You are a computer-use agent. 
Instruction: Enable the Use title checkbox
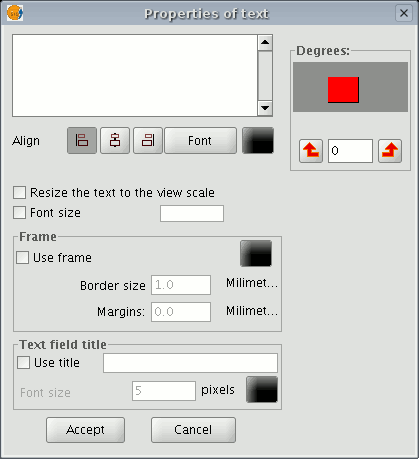(23, 363)
